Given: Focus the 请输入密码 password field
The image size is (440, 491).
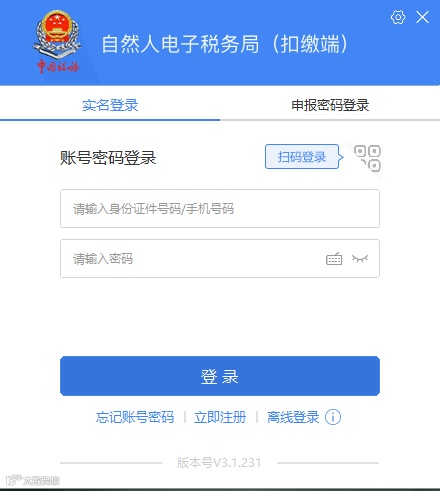Looking at the screenshot, I should [x=220, y=258].
